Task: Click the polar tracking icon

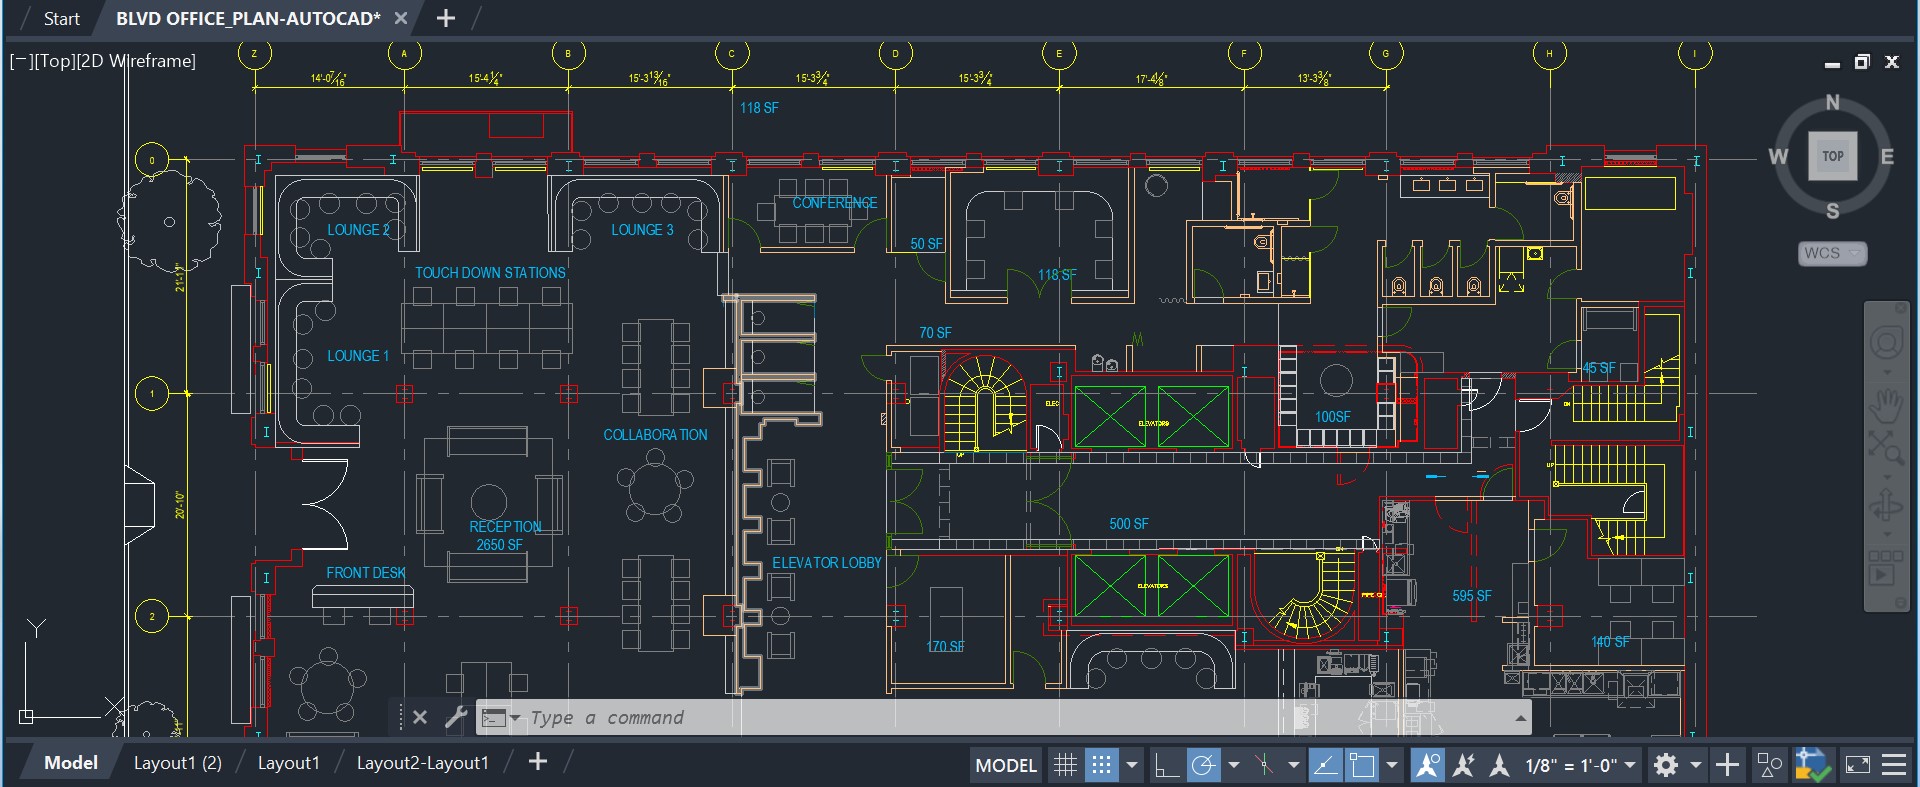Action: 1203,765
